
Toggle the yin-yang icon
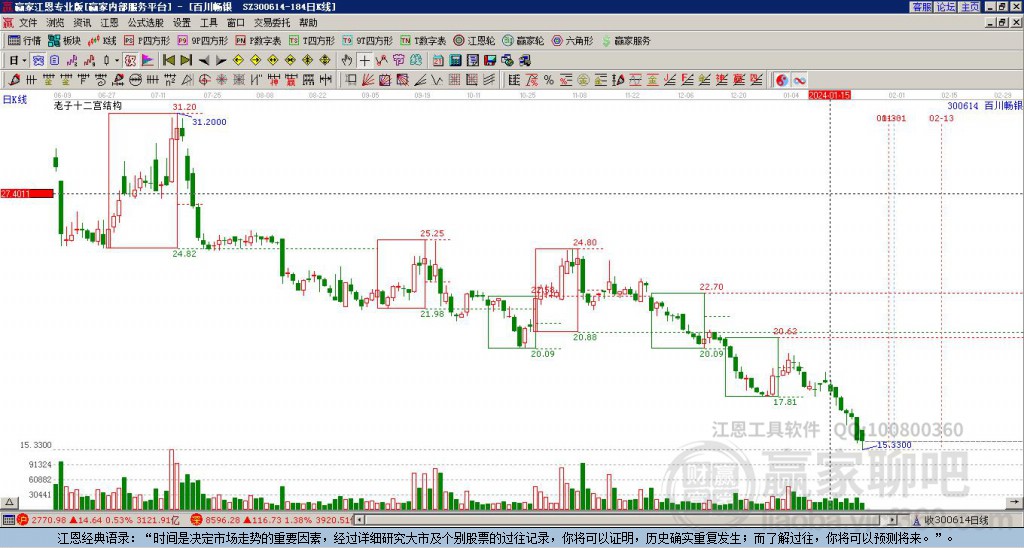click(782, 80)
